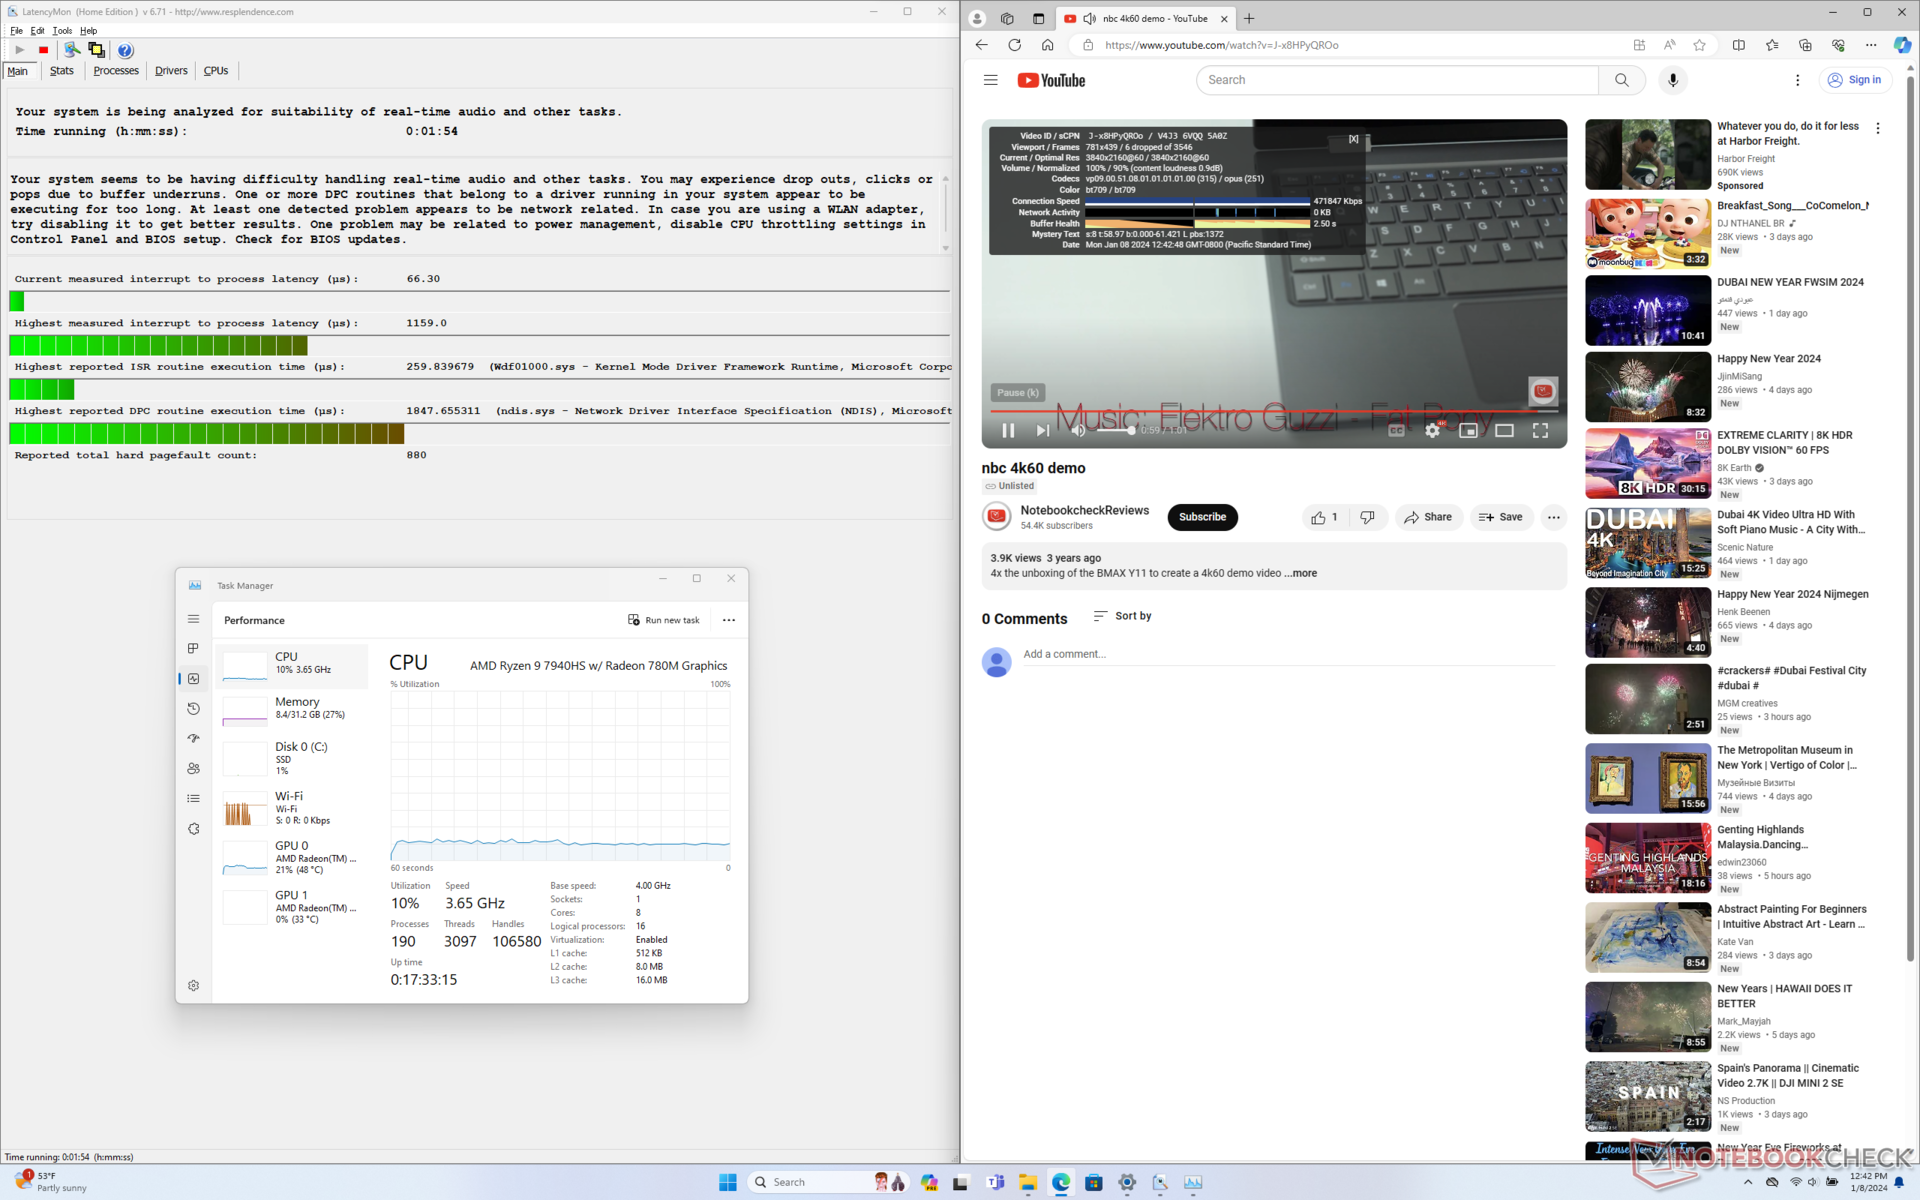Open YouTube video settings gear icon

pyautogui.click(x=1432, y=430)
